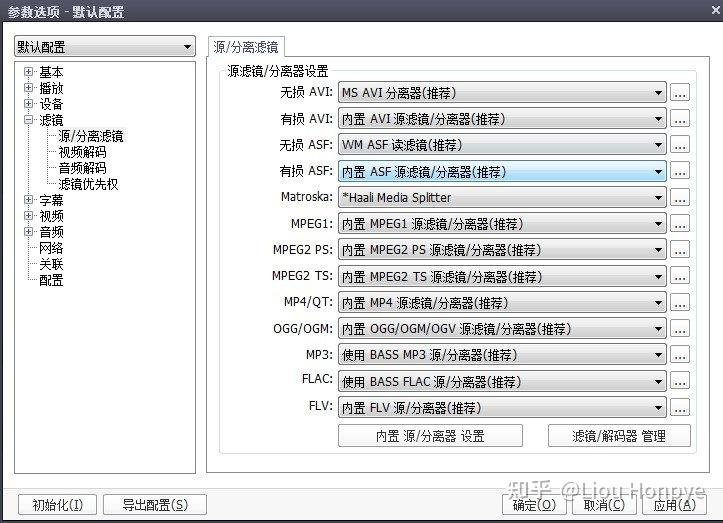Open the MPEG2 TS filter dropdown
The image size is (723, 523).
[502, 277]
